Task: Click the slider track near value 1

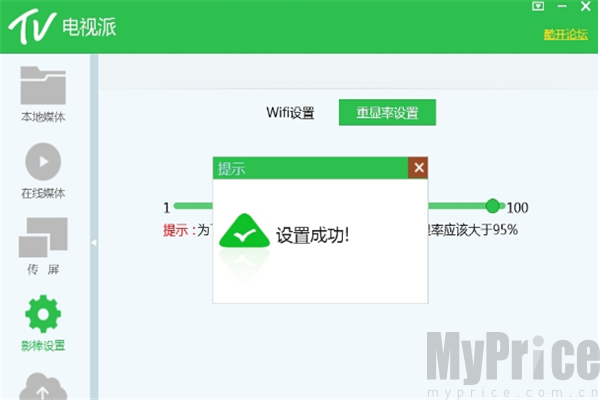Action: (x=193, y=206)
